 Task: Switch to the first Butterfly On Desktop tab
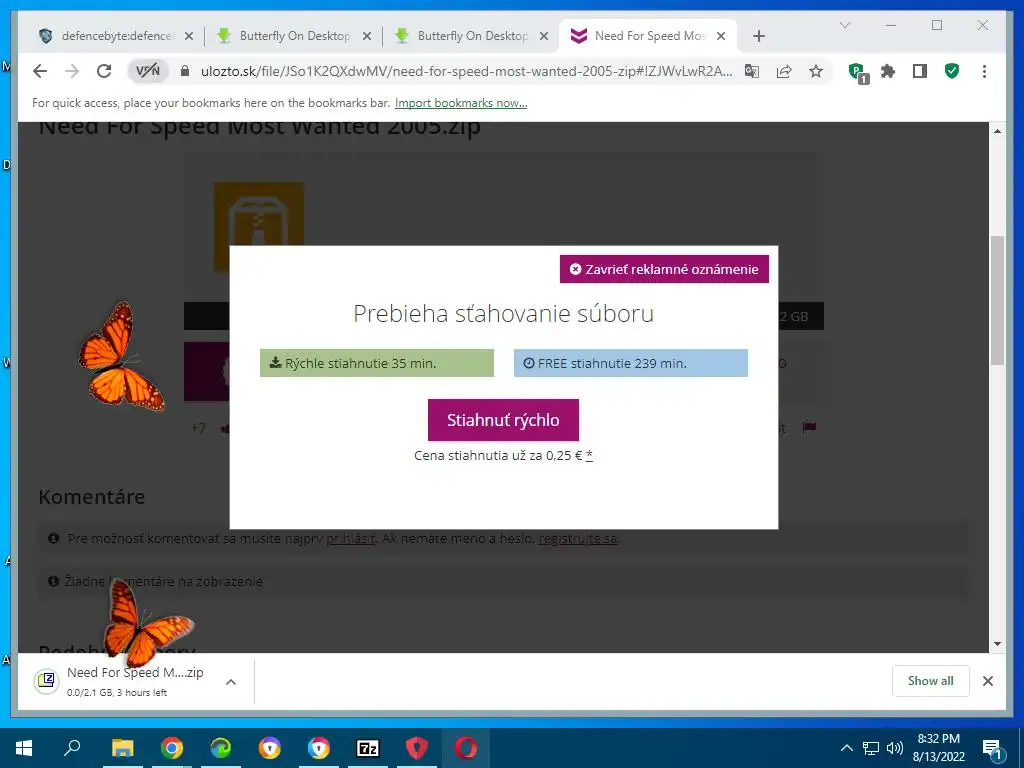[x=294, y=36]
